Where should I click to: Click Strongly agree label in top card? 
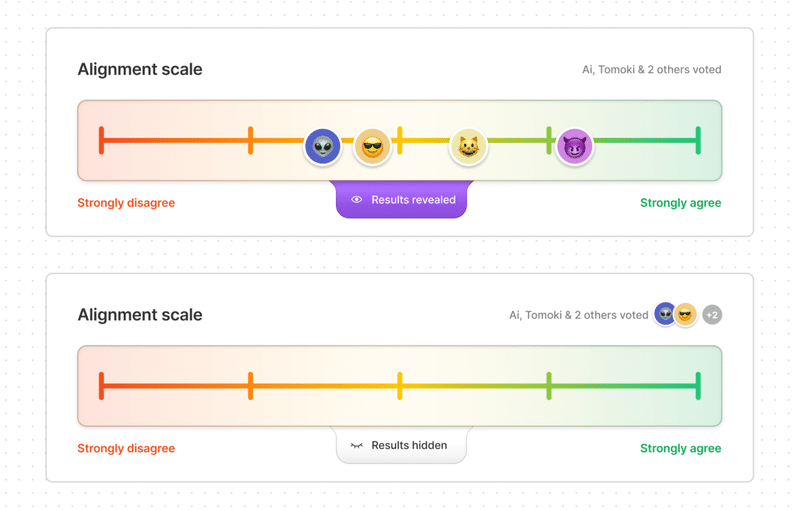coord(680,203)
